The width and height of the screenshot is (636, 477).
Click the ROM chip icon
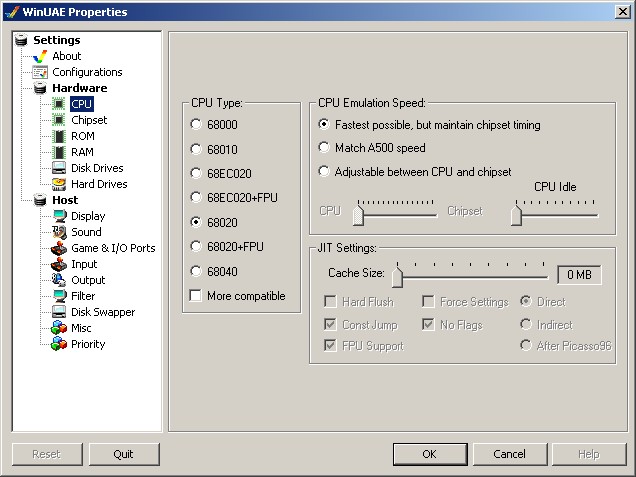tap(59, 136)
